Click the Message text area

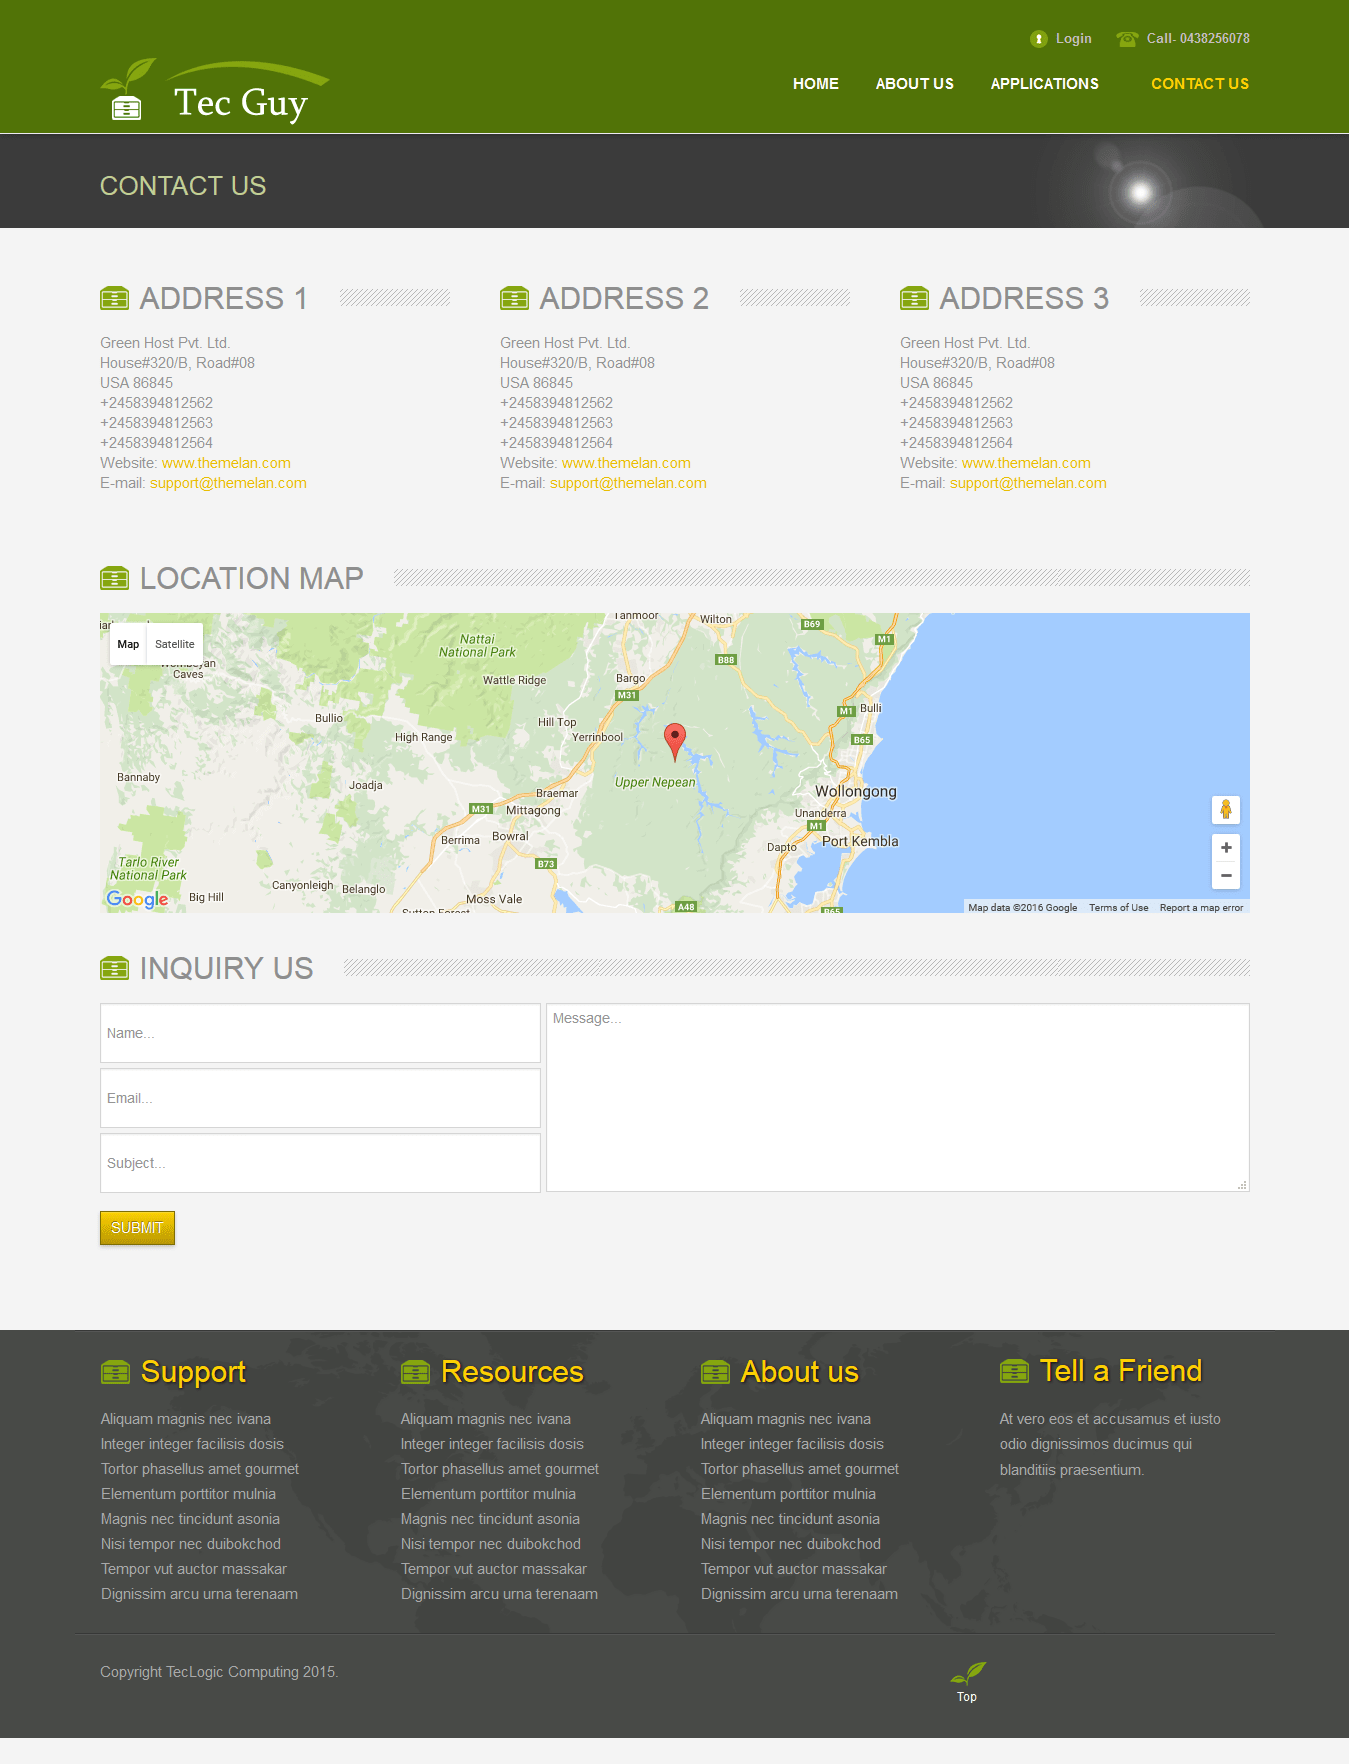898,1098
